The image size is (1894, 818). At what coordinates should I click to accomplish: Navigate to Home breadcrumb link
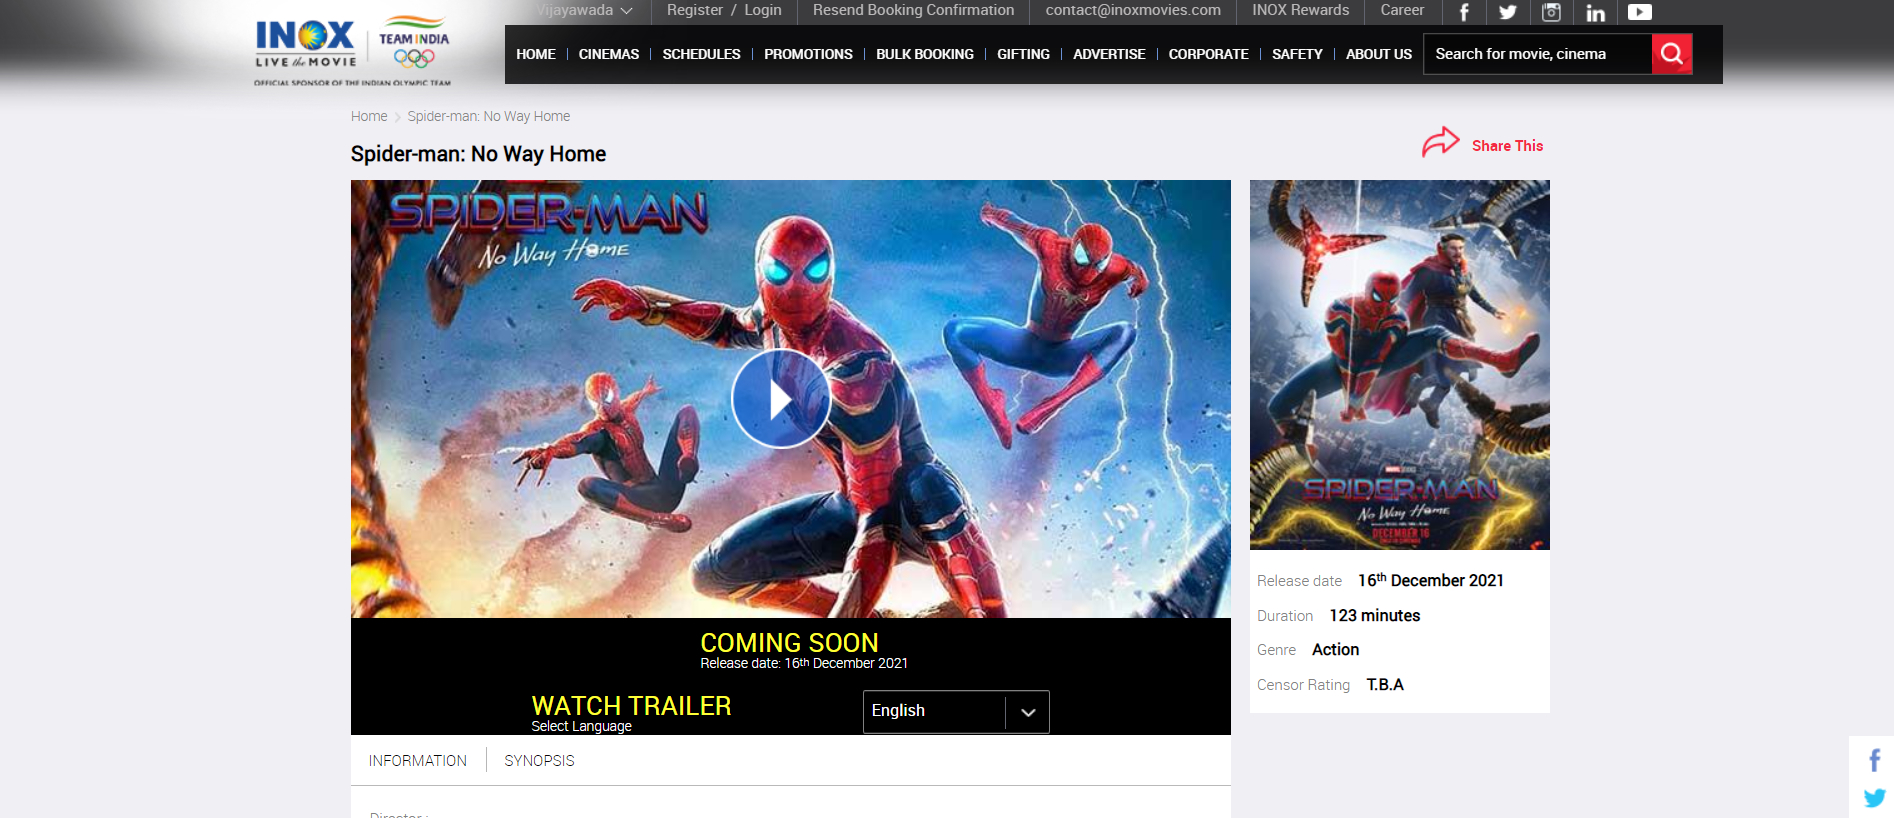pos(368,116)
